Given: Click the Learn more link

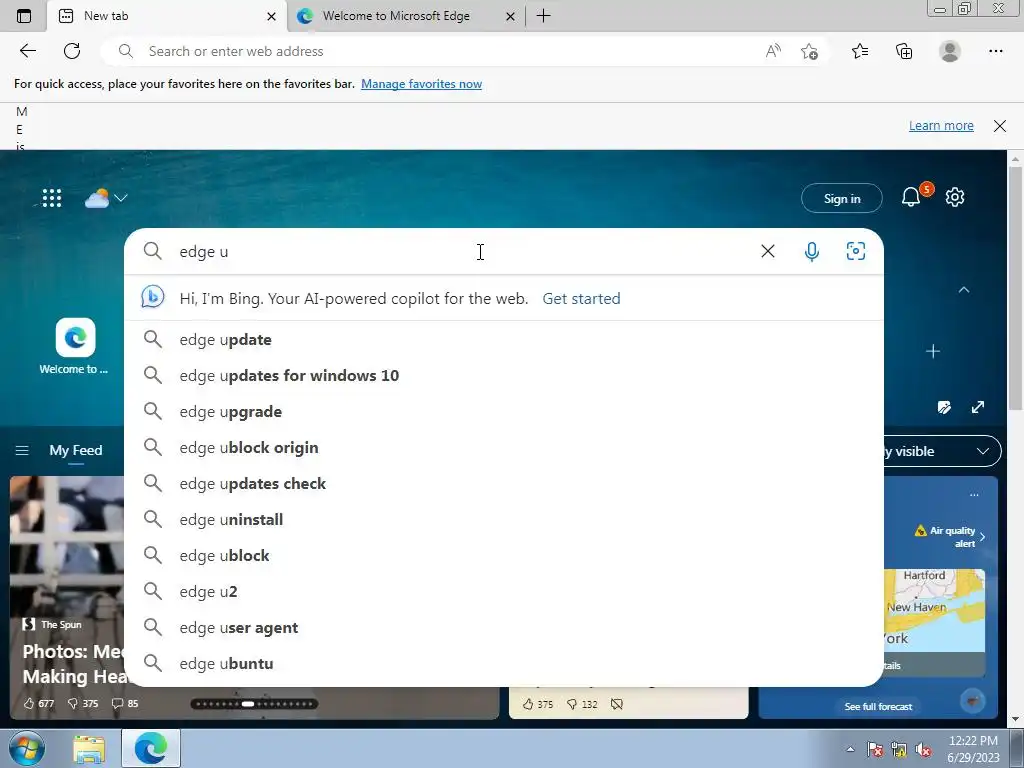Looking at the screenshot, I should pyautogui.click(x=941, y=125).
